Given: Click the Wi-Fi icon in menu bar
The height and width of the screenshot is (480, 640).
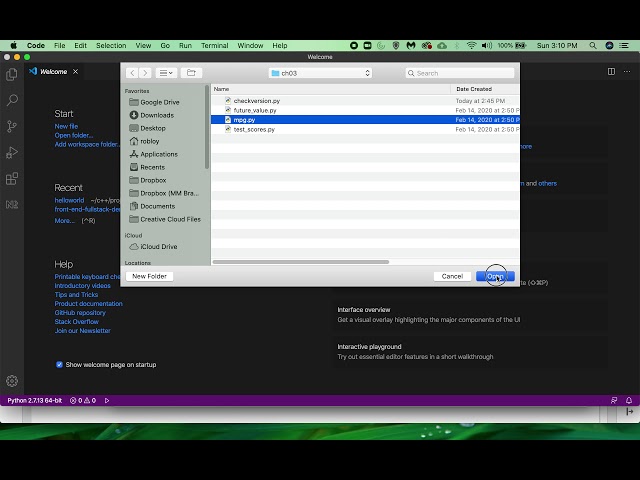Looking at the screenshot, I should tap(471, 45).
